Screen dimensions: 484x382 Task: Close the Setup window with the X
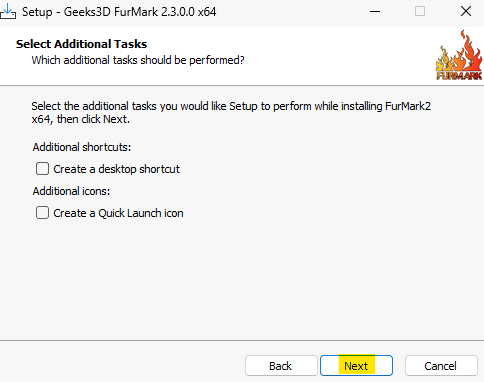click(x=466, y=12)
